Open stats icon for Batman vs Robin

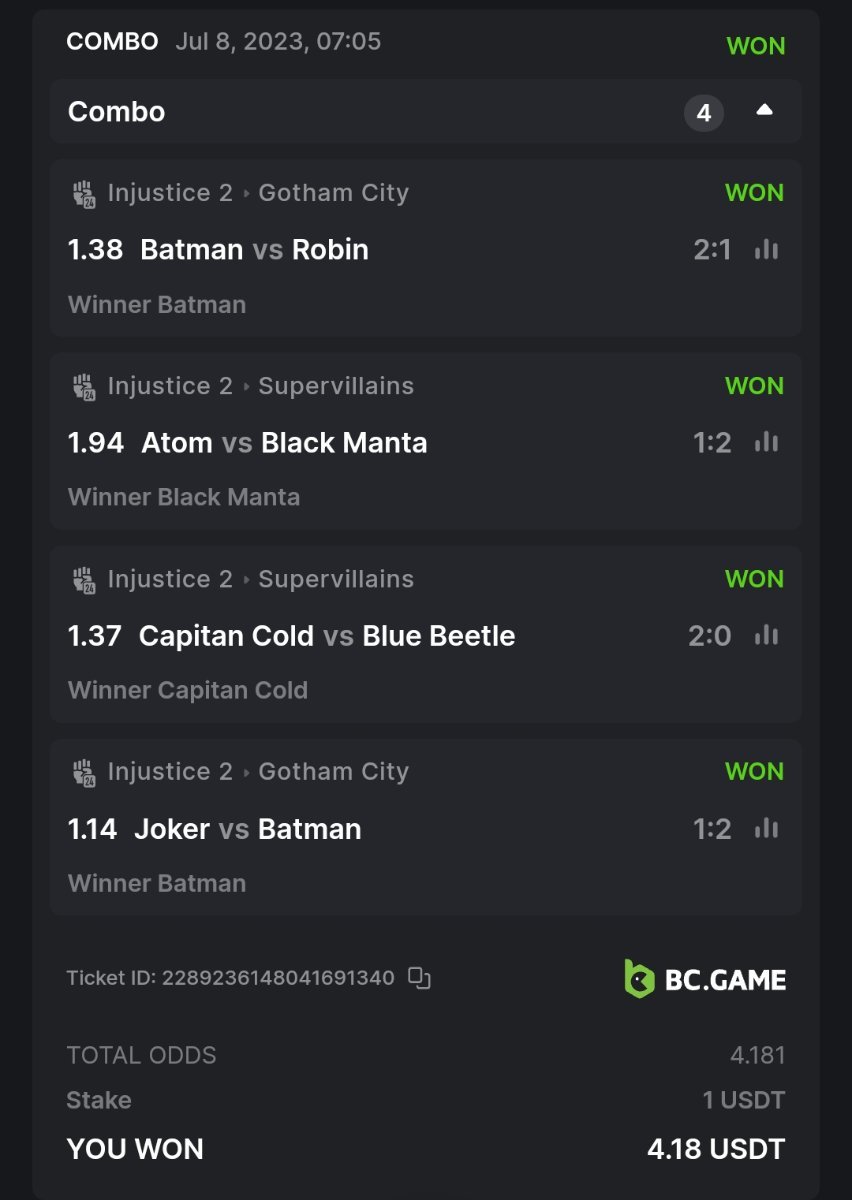click(x=766, y=249)
